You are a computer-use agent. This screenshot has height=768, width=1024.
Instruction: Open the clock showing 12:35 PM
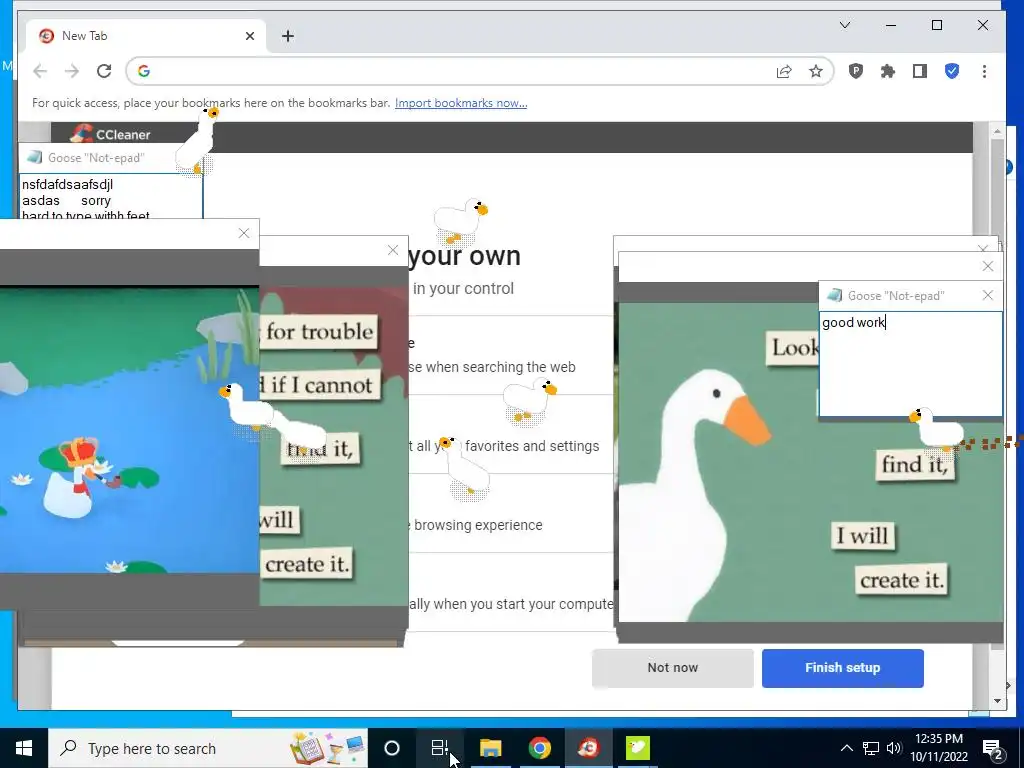point(939,748)
